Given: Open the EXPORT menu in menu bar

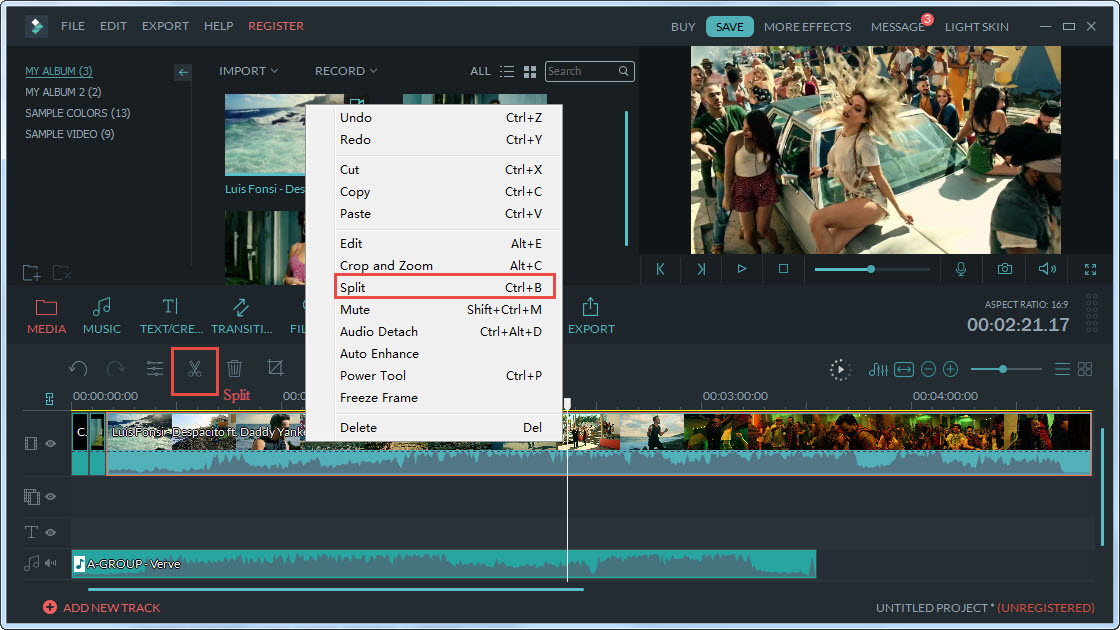Looking at the screenshot, I should coord(165,26).
